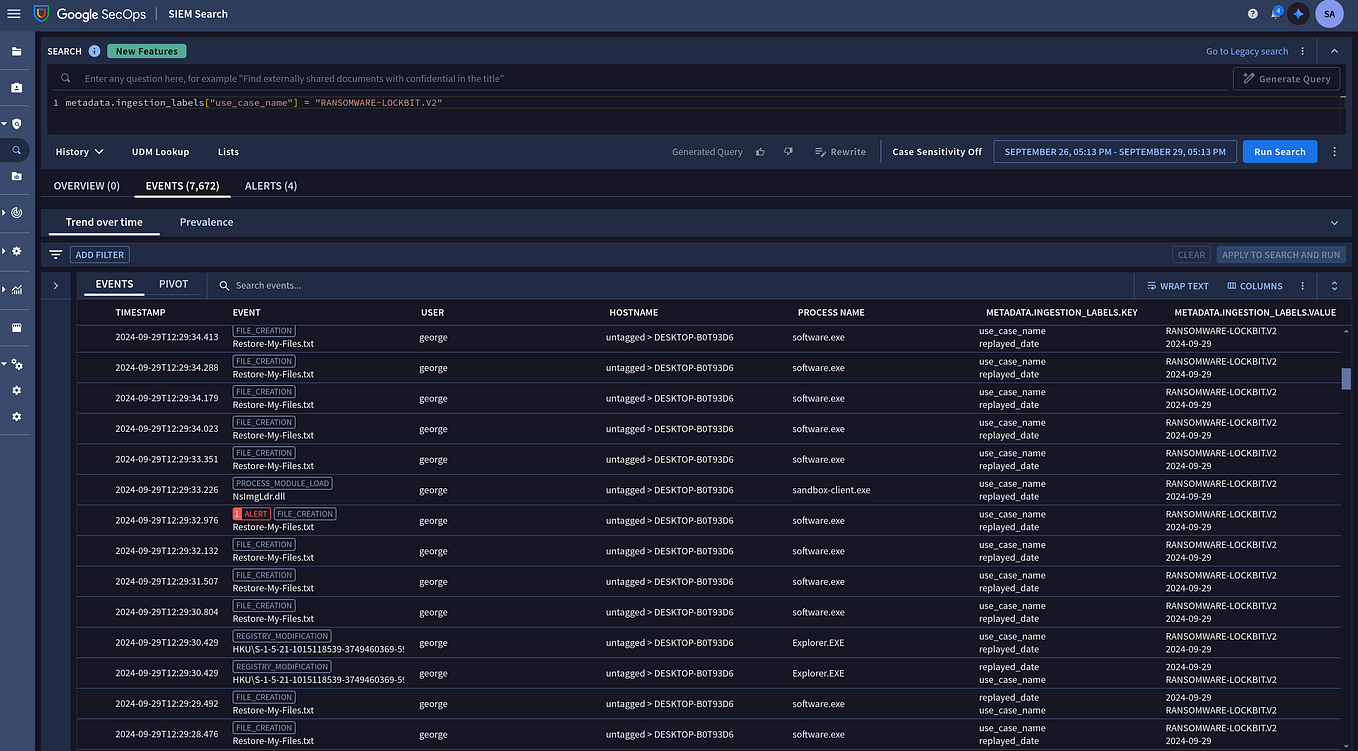
Task: Give the Generated Query a thumbs up
Action: 761,151
